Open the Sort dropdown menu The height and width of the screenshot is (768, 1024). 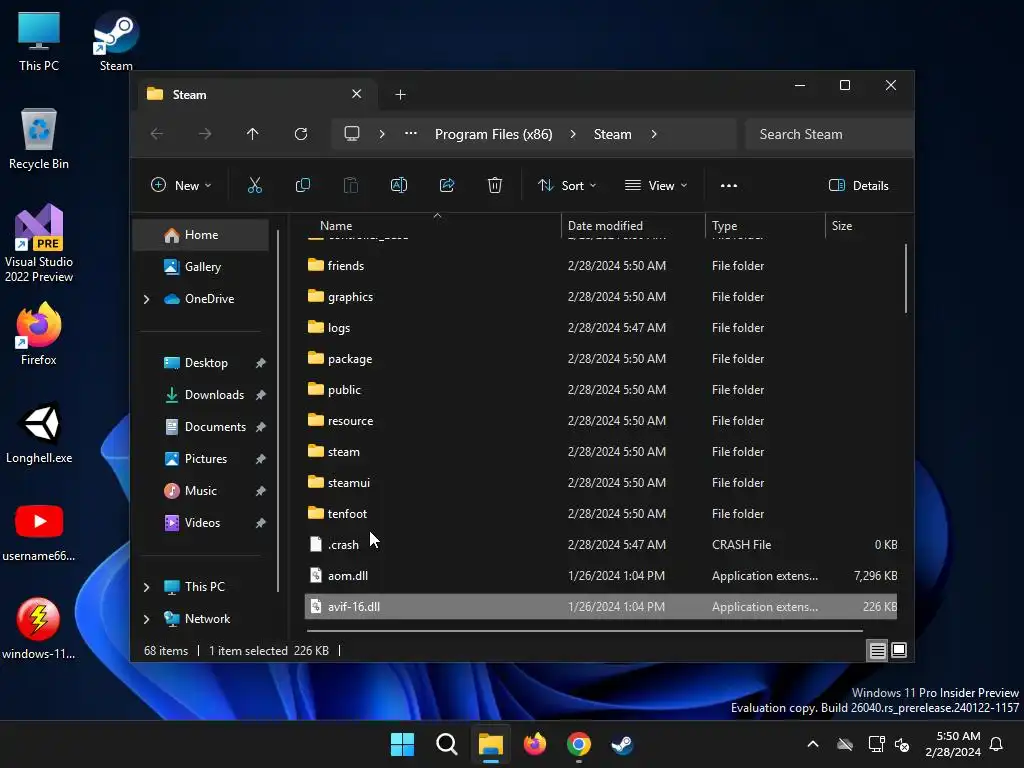567,185
